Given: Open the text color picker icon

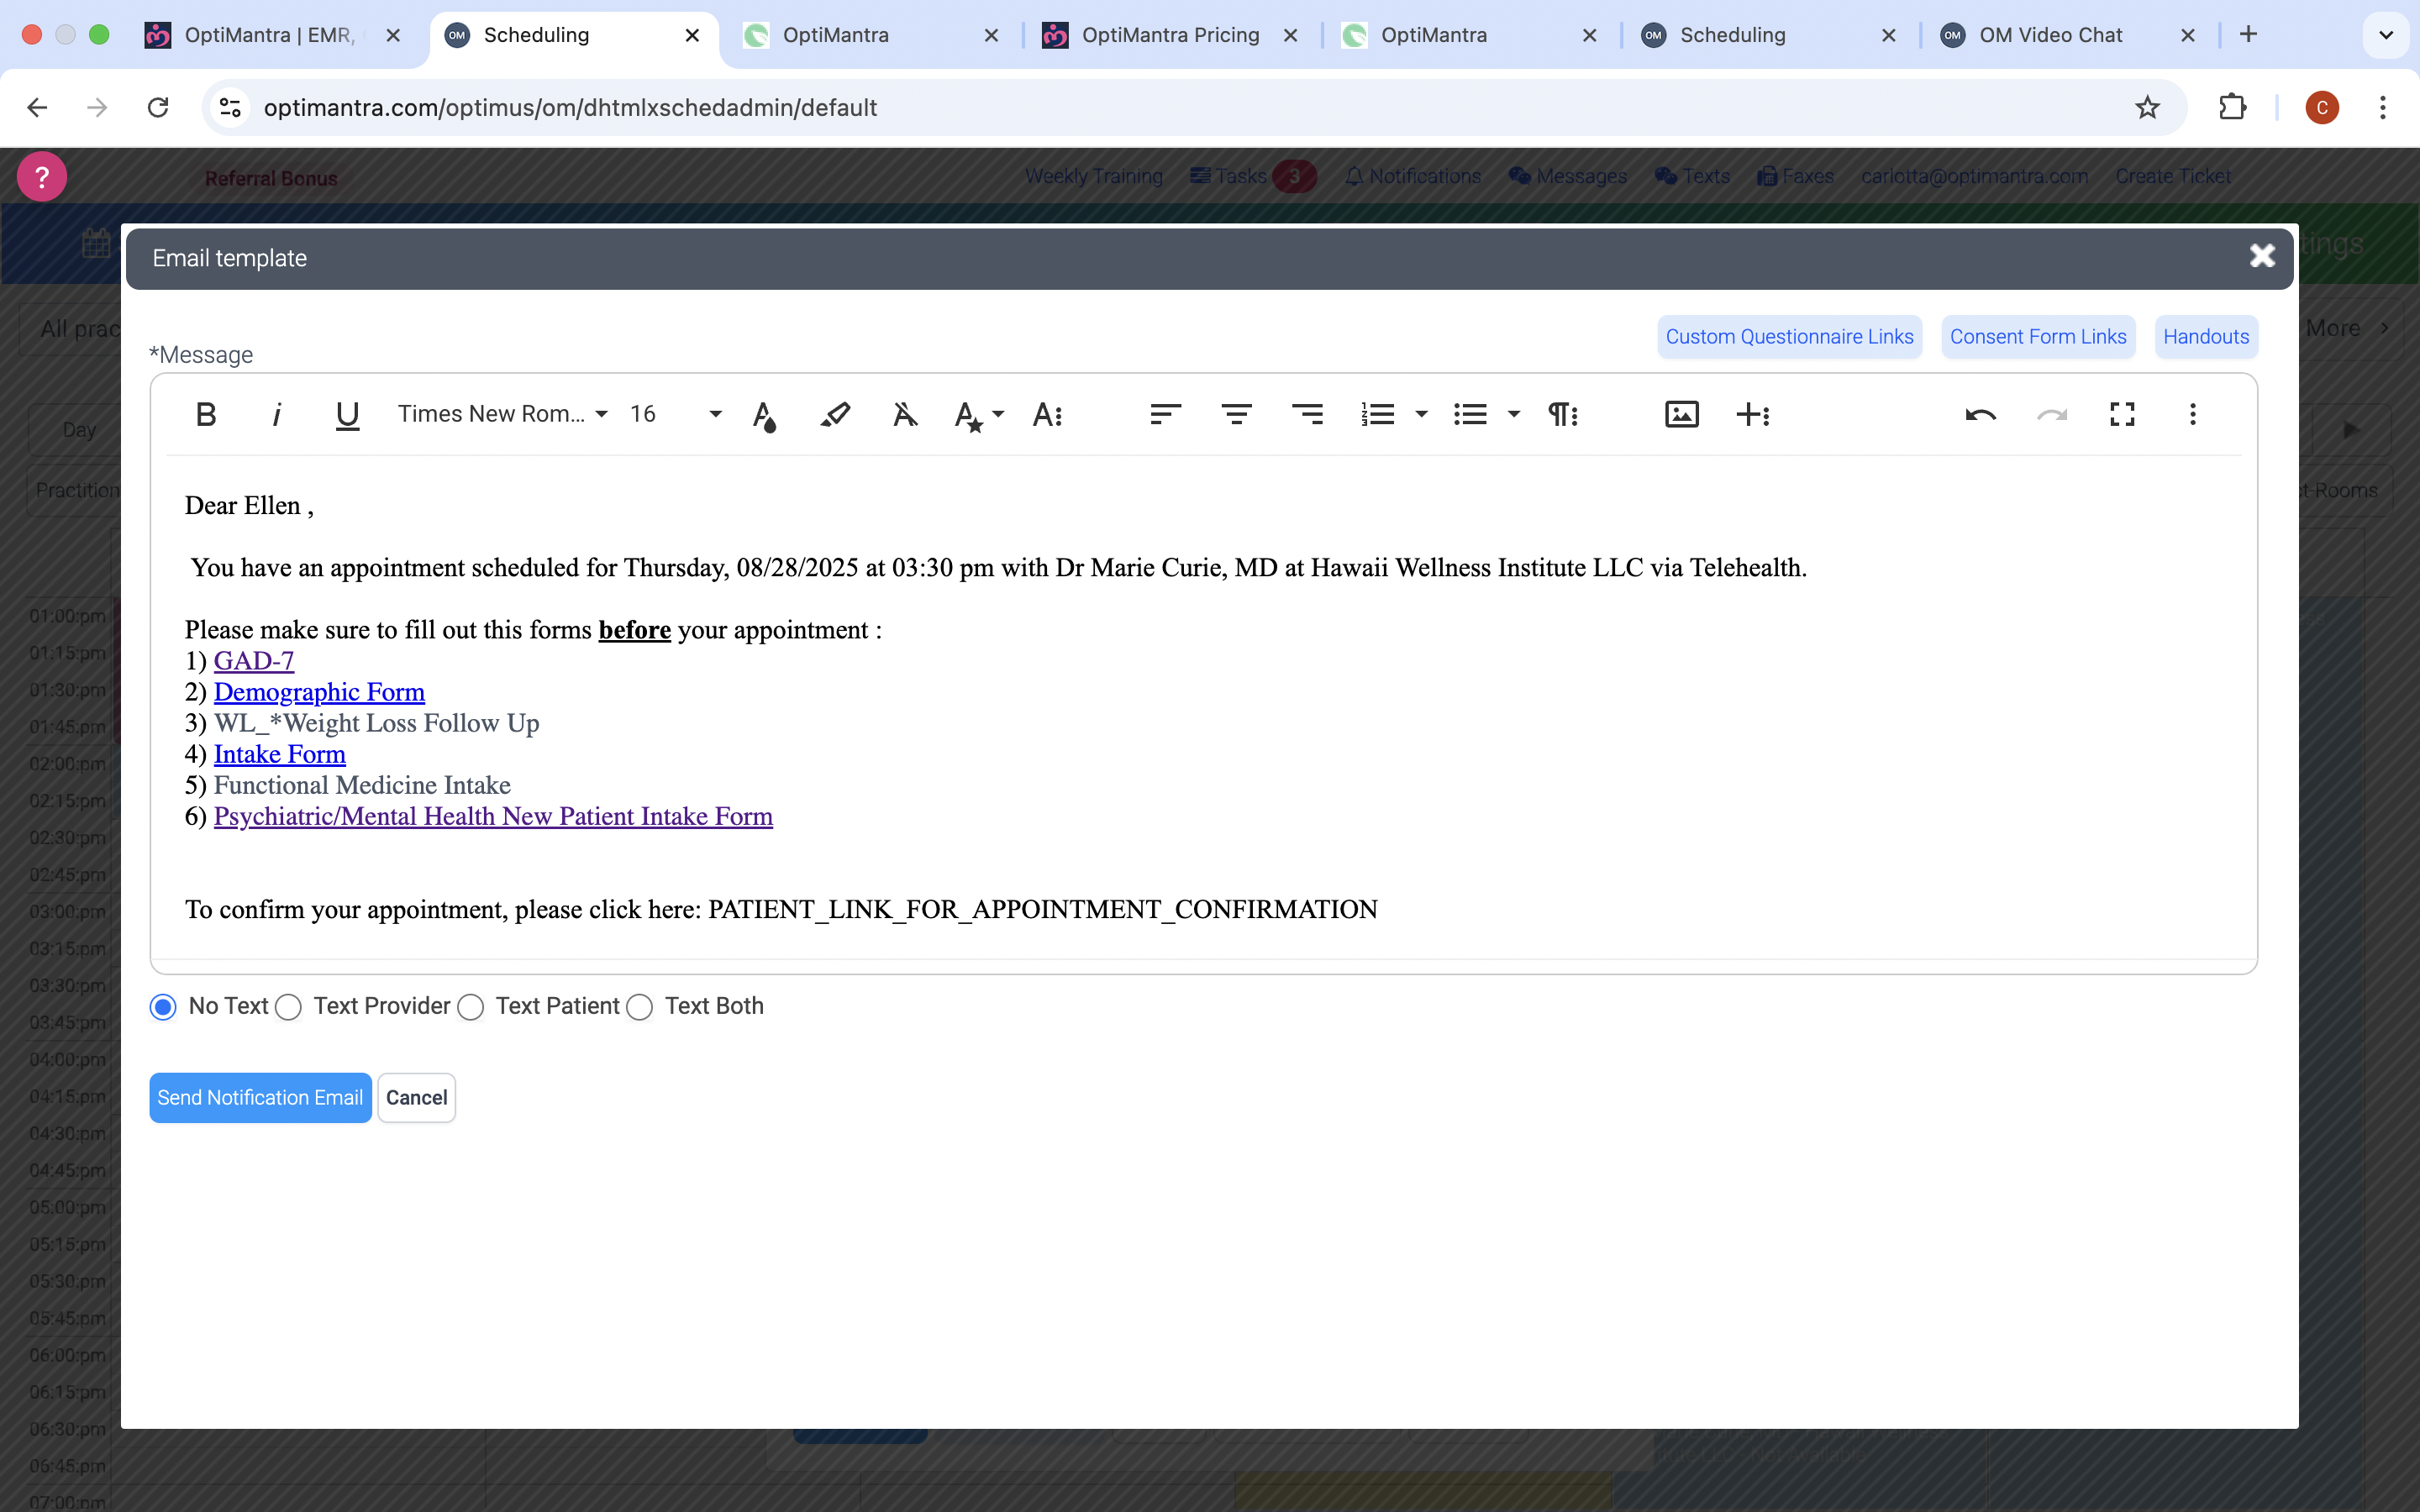Looking at the screenshot, I should pos(764,414).
